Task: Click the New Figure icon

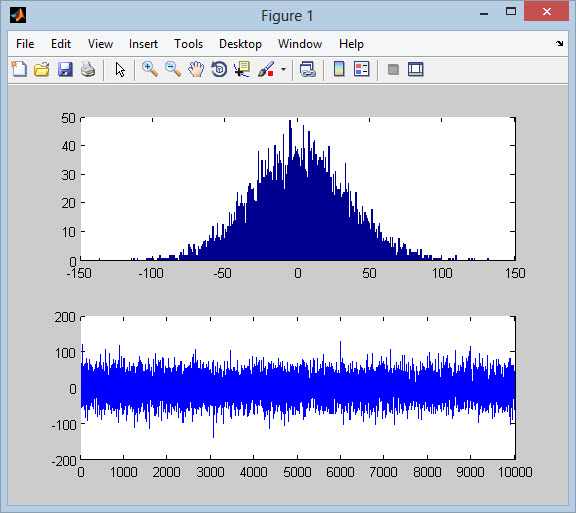Action: [19, 69]
